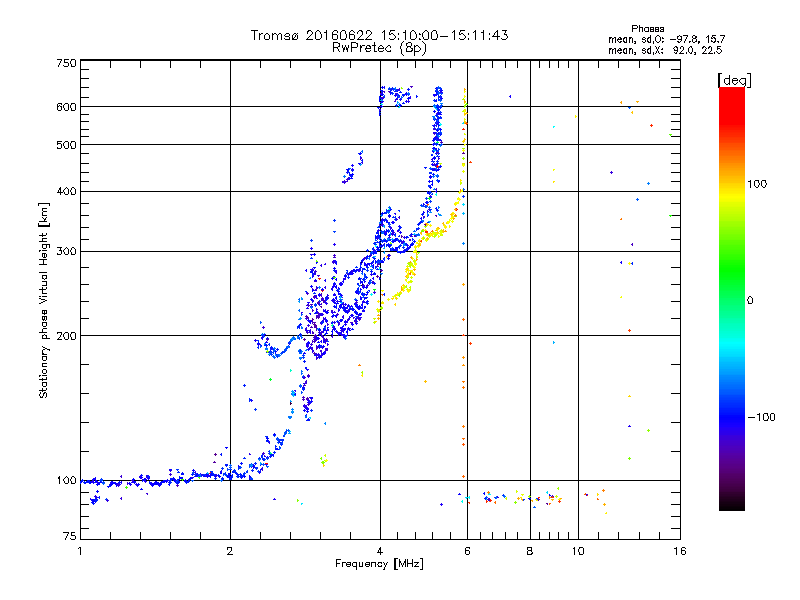Click the colorbar tick label '-100'
This screenshot has height=600, width=800.
761,417
